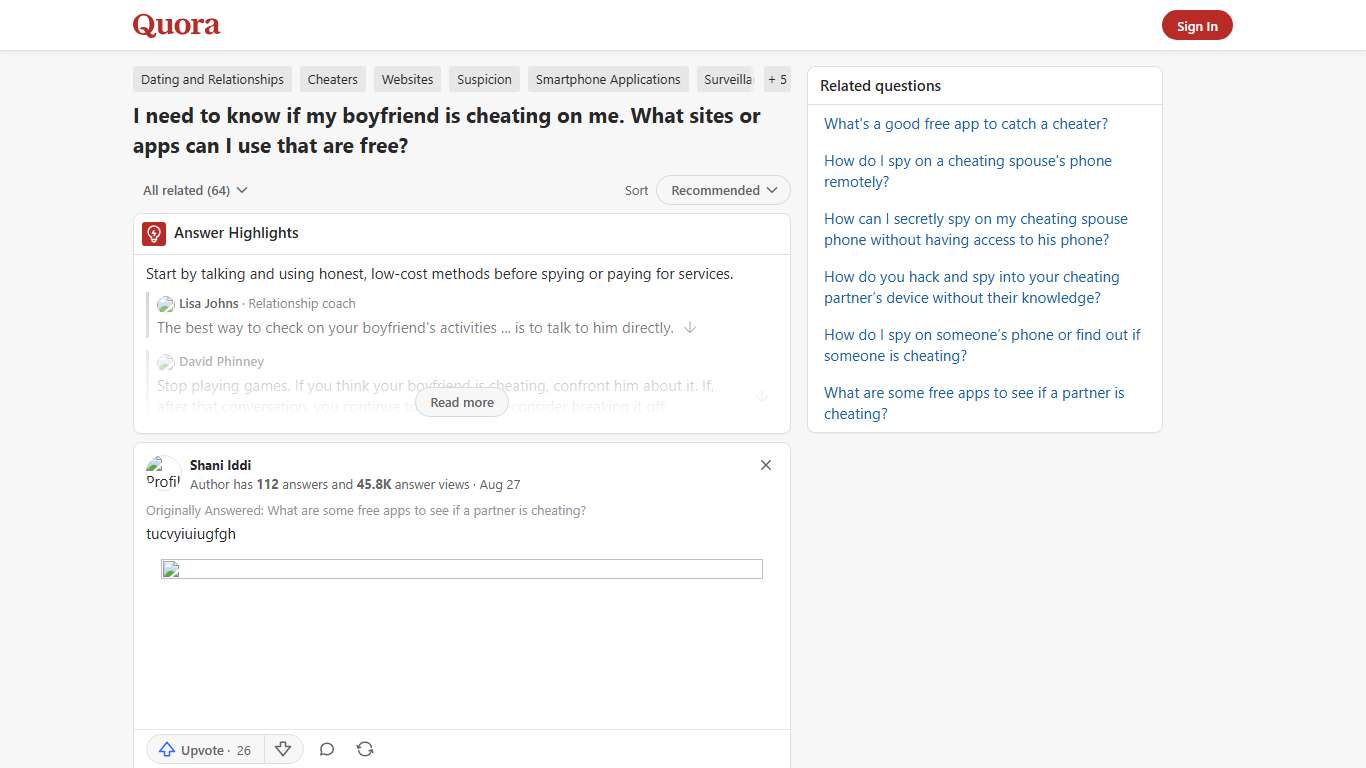Repost Shani Iddi's answer
1366x768 pixels.
(x=365, y=749)
